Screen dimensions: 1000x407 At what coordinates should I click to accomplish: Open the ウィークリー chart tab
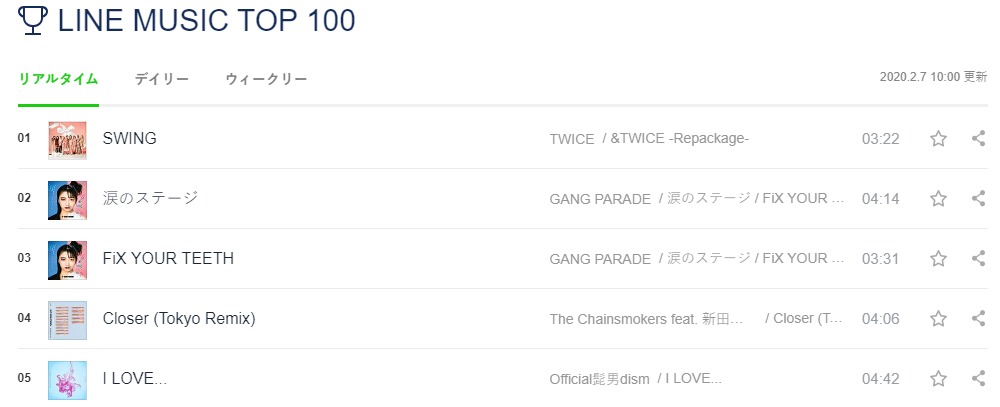266,79
